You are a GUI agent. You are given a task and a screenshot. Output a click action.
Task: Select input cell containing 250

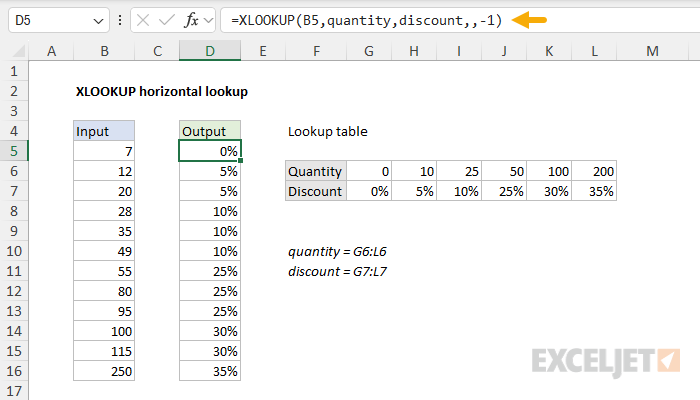[104, 371]
